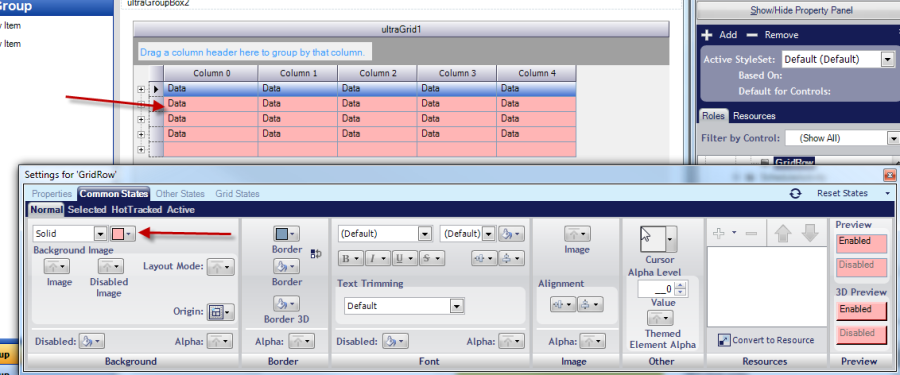900x375 pixels.
Task: Expand the first grid row
Action: pos(141,89)
